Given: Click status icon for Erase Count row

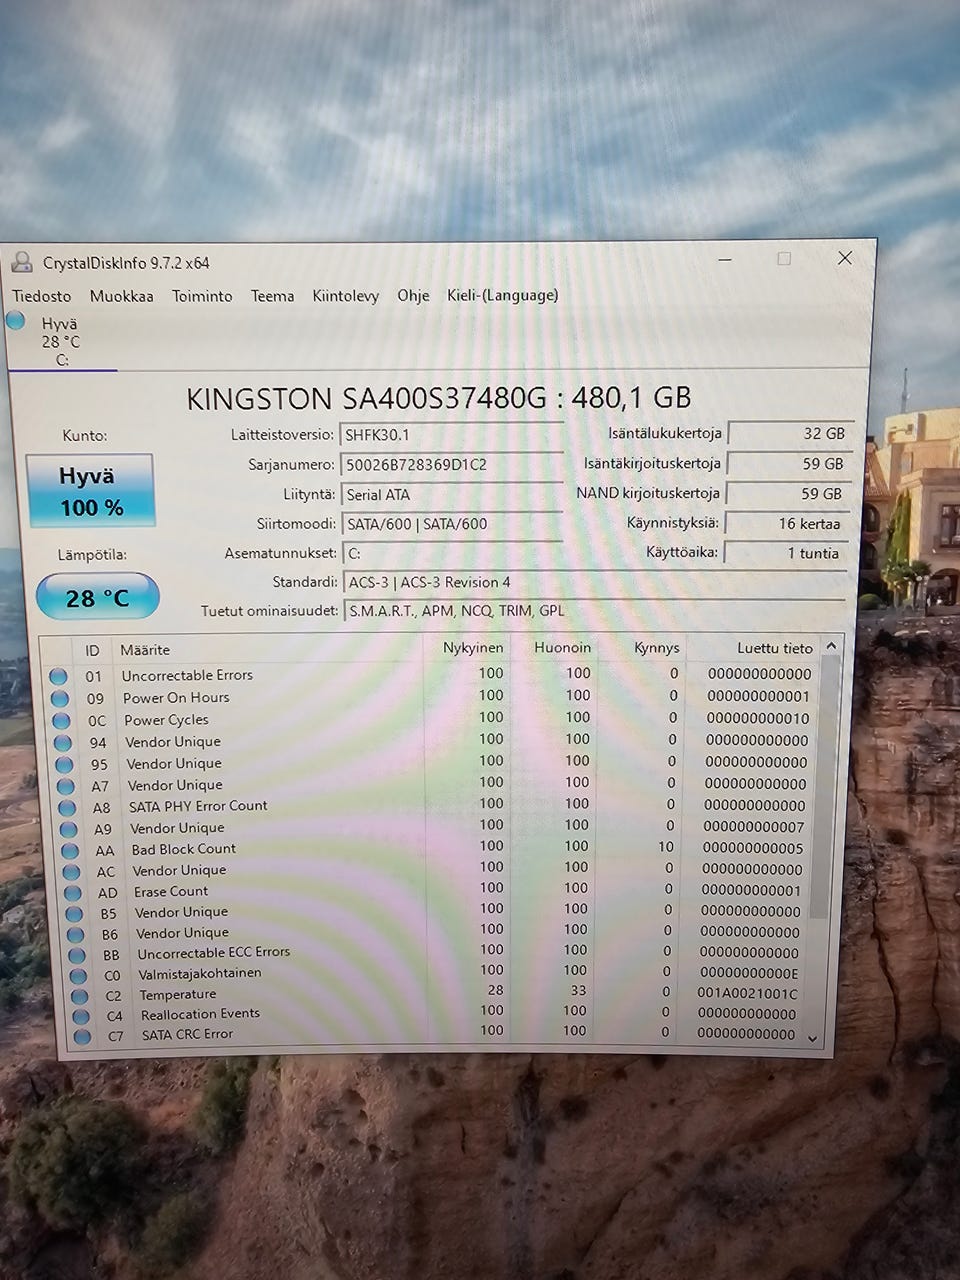Looking at the screenshot, I should coord(72,893).
